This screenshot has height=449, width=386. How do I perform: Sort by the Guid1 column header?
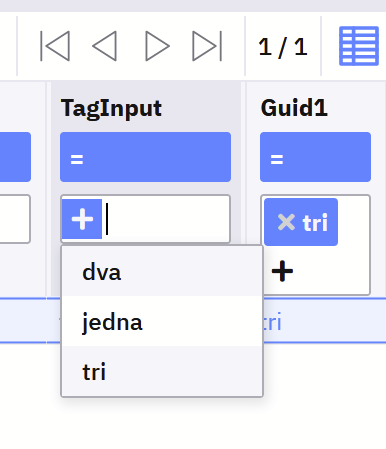[x=294, y=108]
